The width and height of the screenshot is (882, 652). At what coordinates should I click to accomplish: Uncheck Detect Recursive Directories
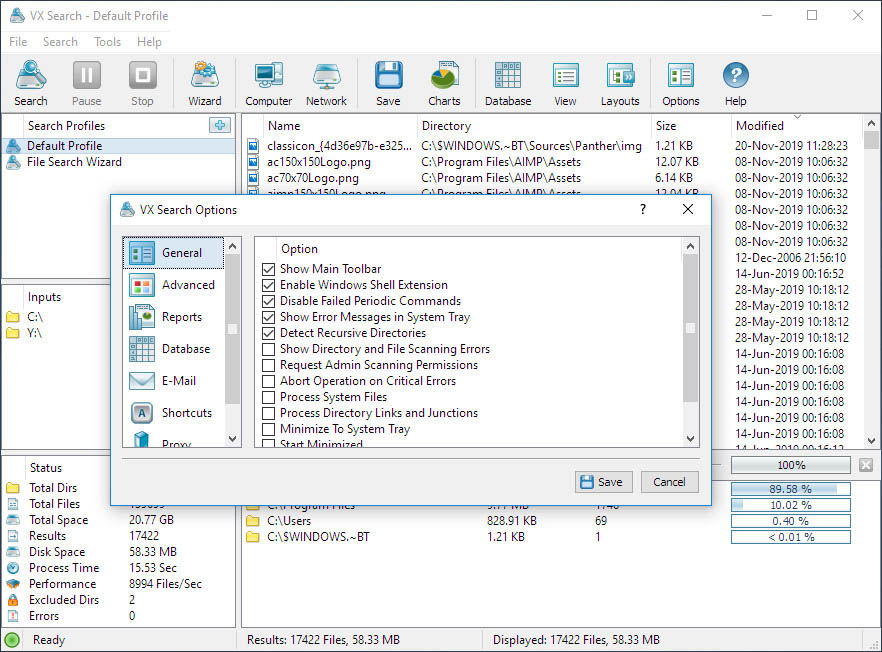[268, 333]
